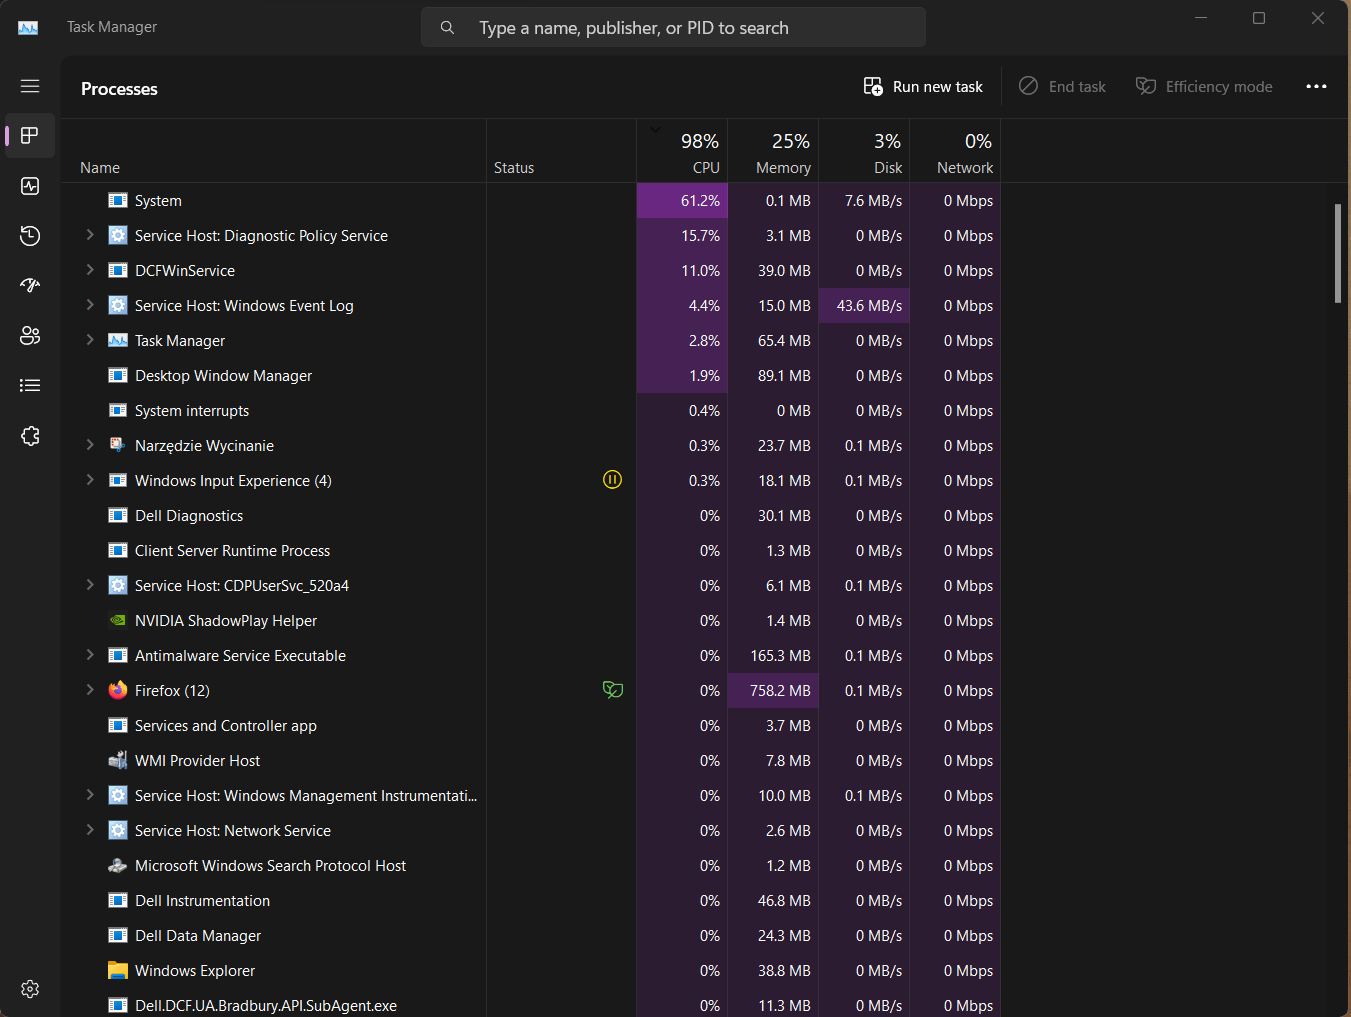1351x1017 pixels.
Task: Open the Startup apps page
Action: (30, 286)
